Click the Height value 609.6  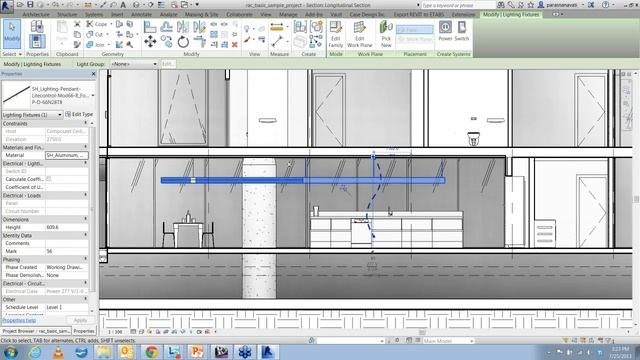pos(66,227)
